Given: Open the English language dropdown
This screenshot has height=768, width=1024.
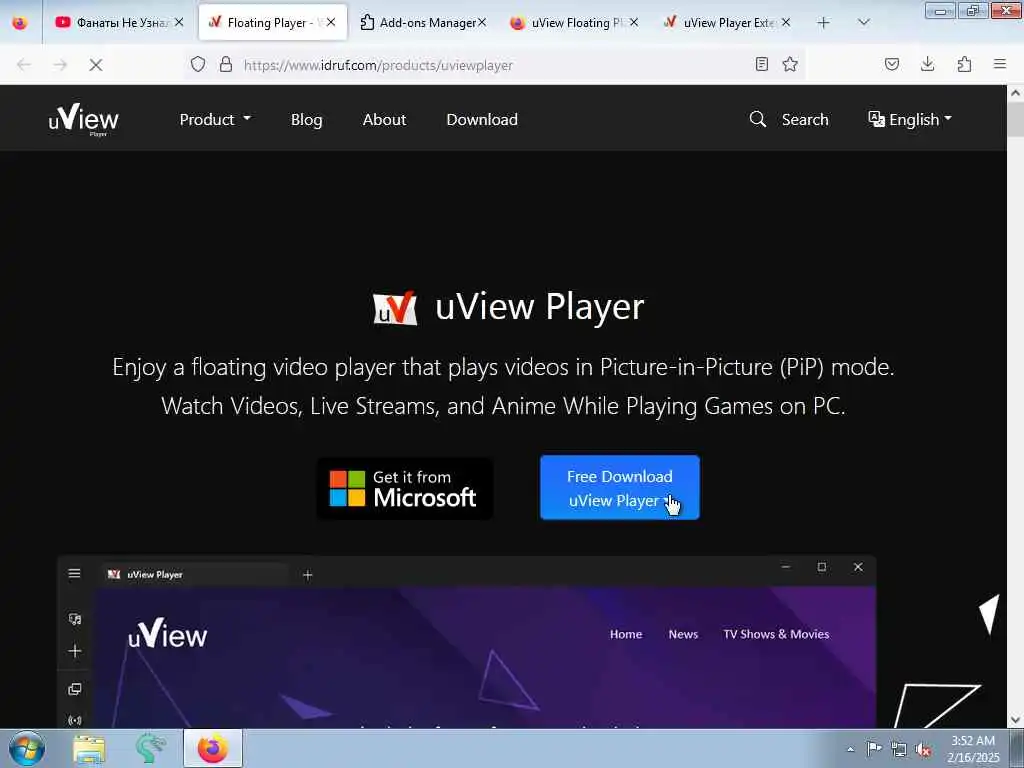Looking at the screenshot, I should [910, 120].
